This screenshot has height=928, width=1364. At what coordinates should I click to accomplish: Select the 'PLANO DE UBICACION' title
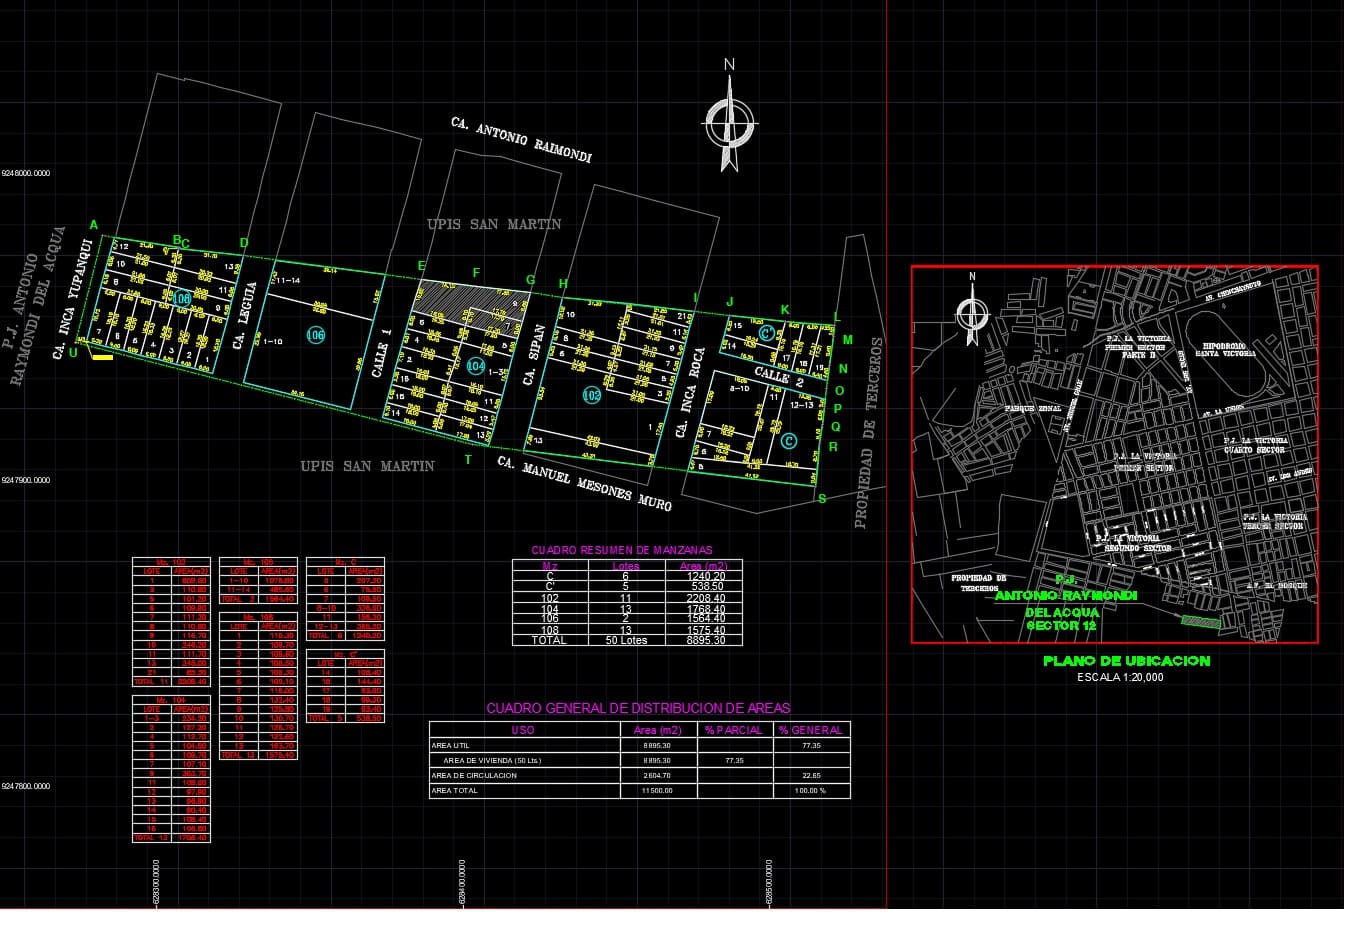click(1127, 661)
